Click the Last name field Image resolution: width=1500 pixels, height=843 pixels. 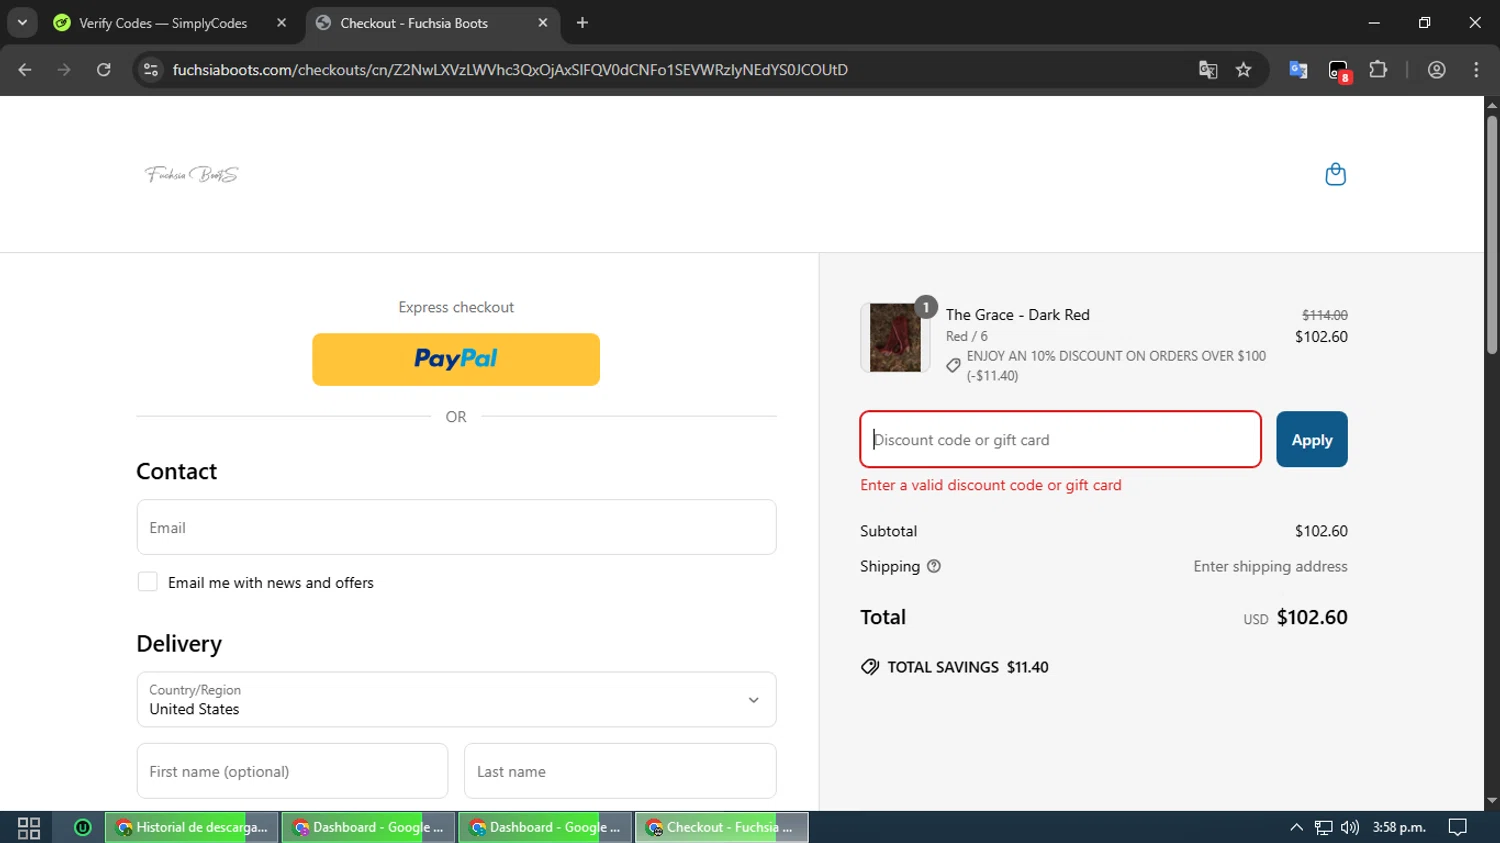620,771
